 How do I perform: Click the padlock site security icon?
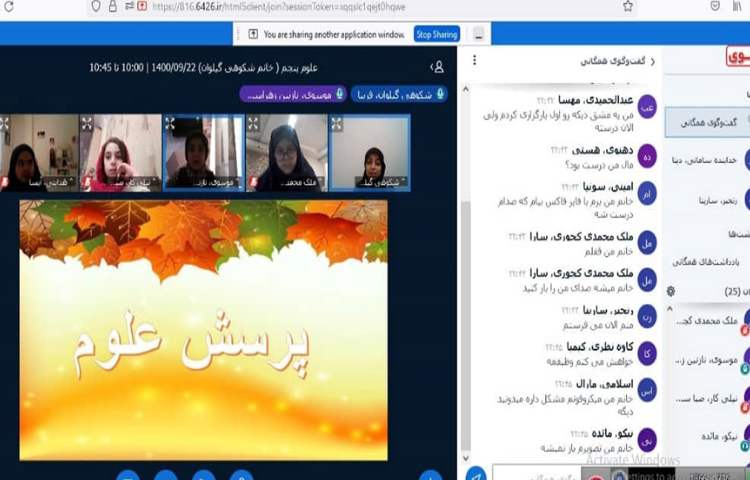click(x=112, y=6)
